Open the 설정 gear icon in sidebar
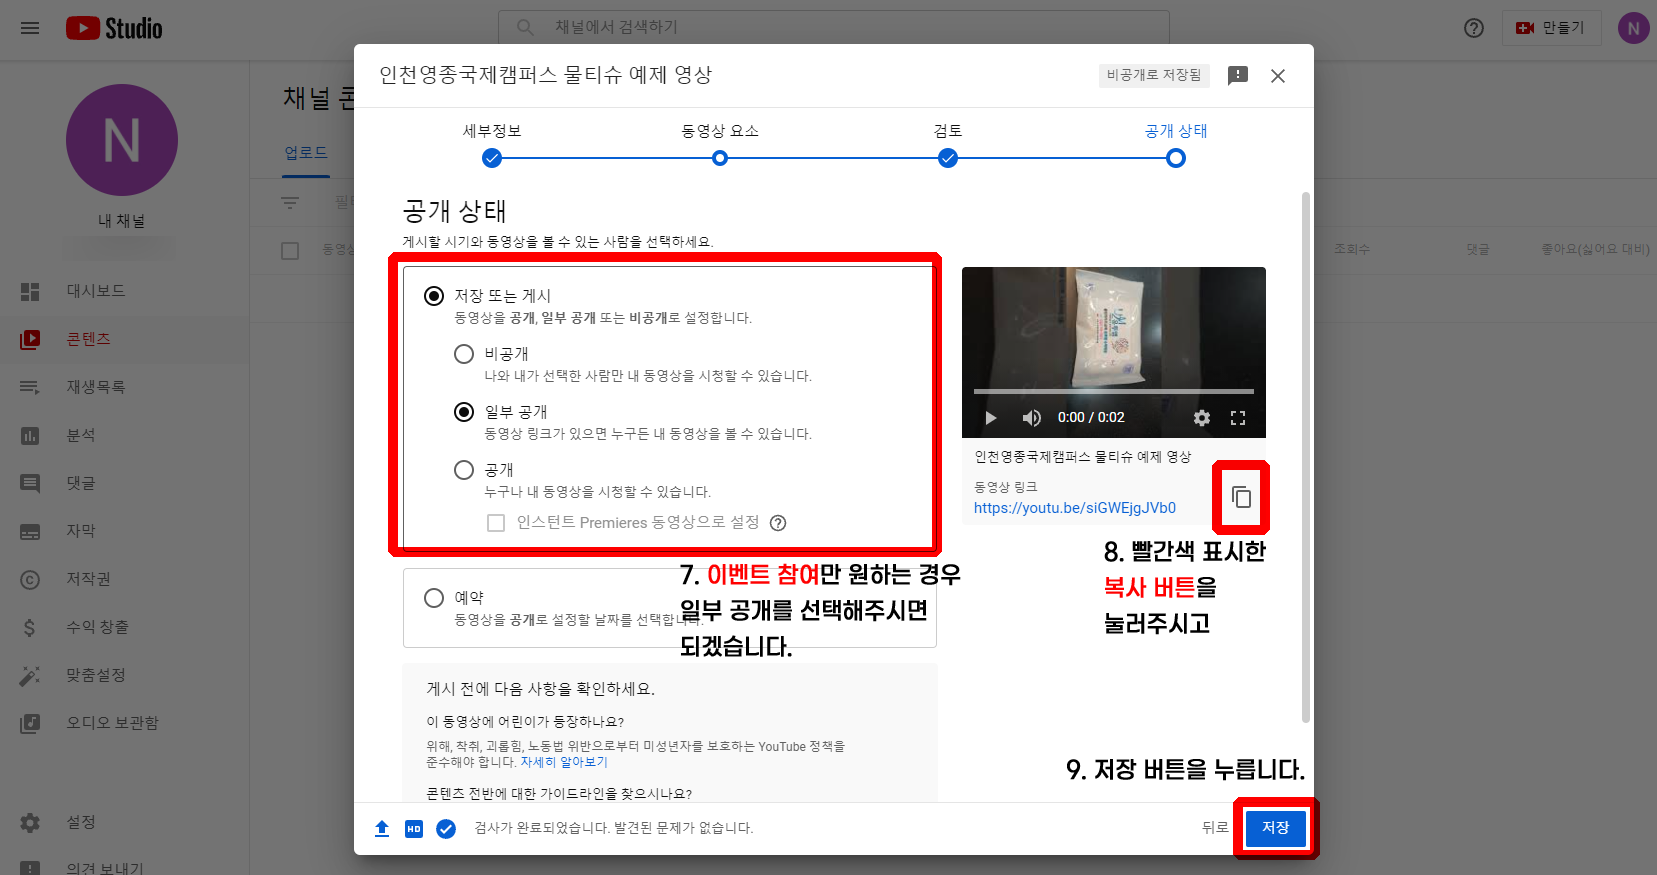The width and height of the screenshot is (1657, 875). [30, 822]
